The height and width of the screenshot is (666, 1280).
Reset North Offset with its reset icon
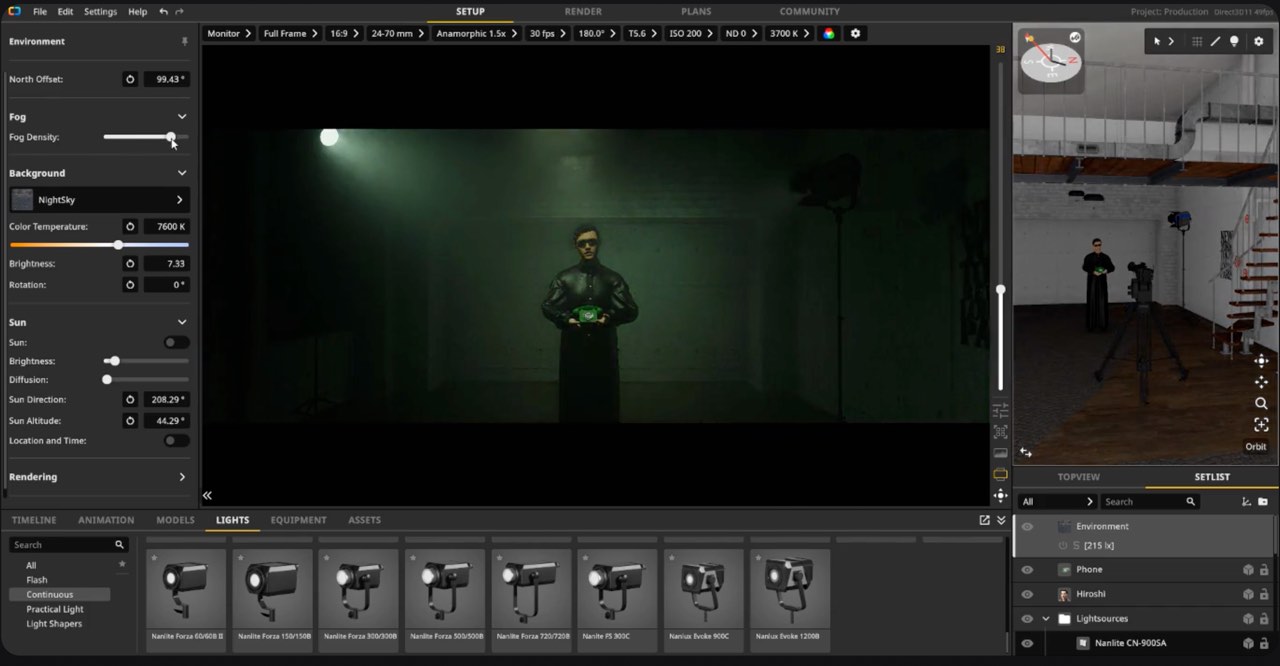coord(130,79)
